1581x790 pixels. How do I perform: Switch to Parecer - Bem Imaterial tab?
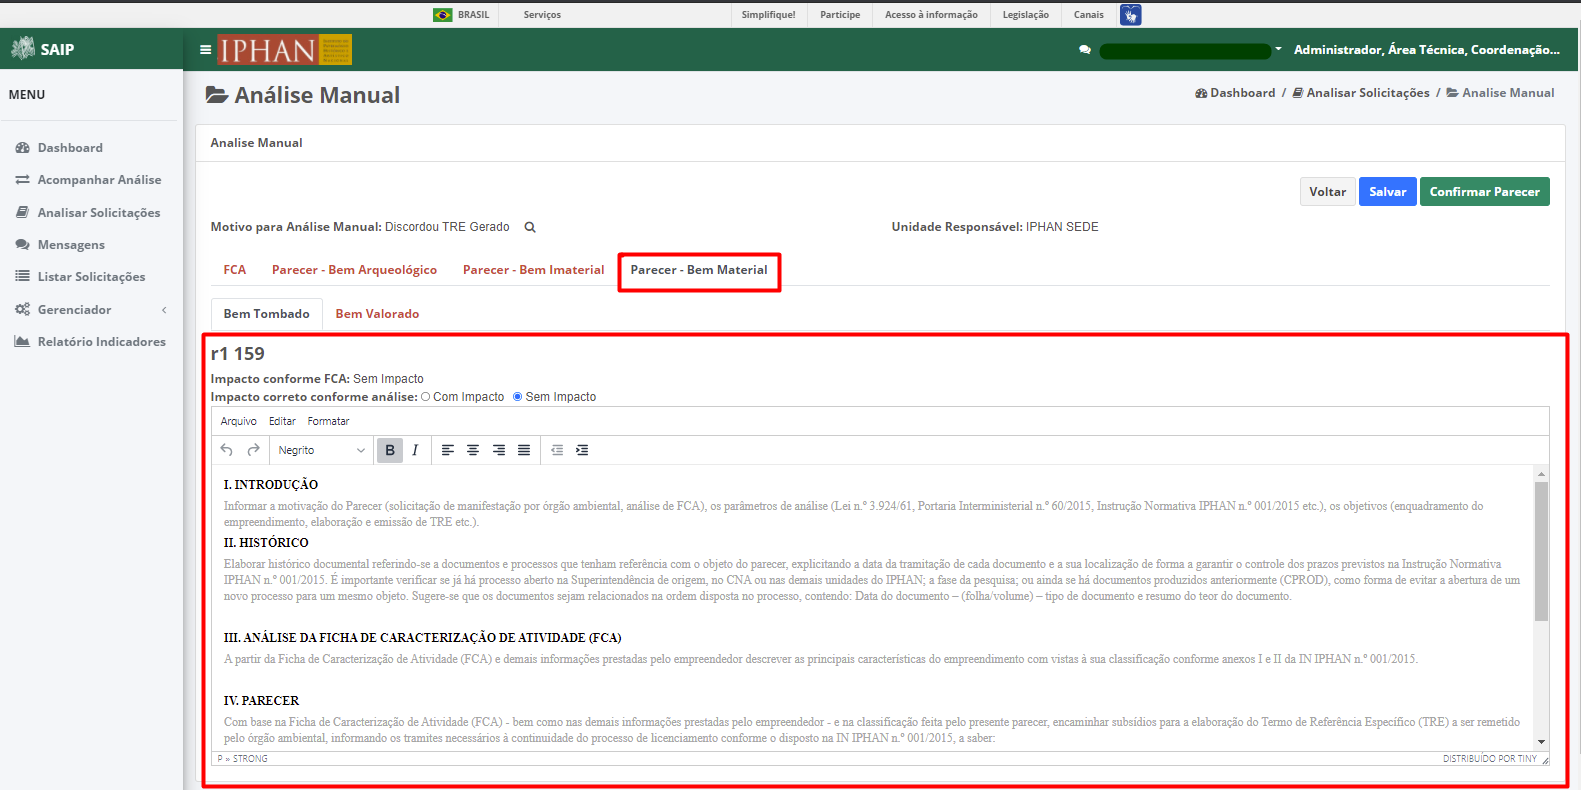pos(533,270)
